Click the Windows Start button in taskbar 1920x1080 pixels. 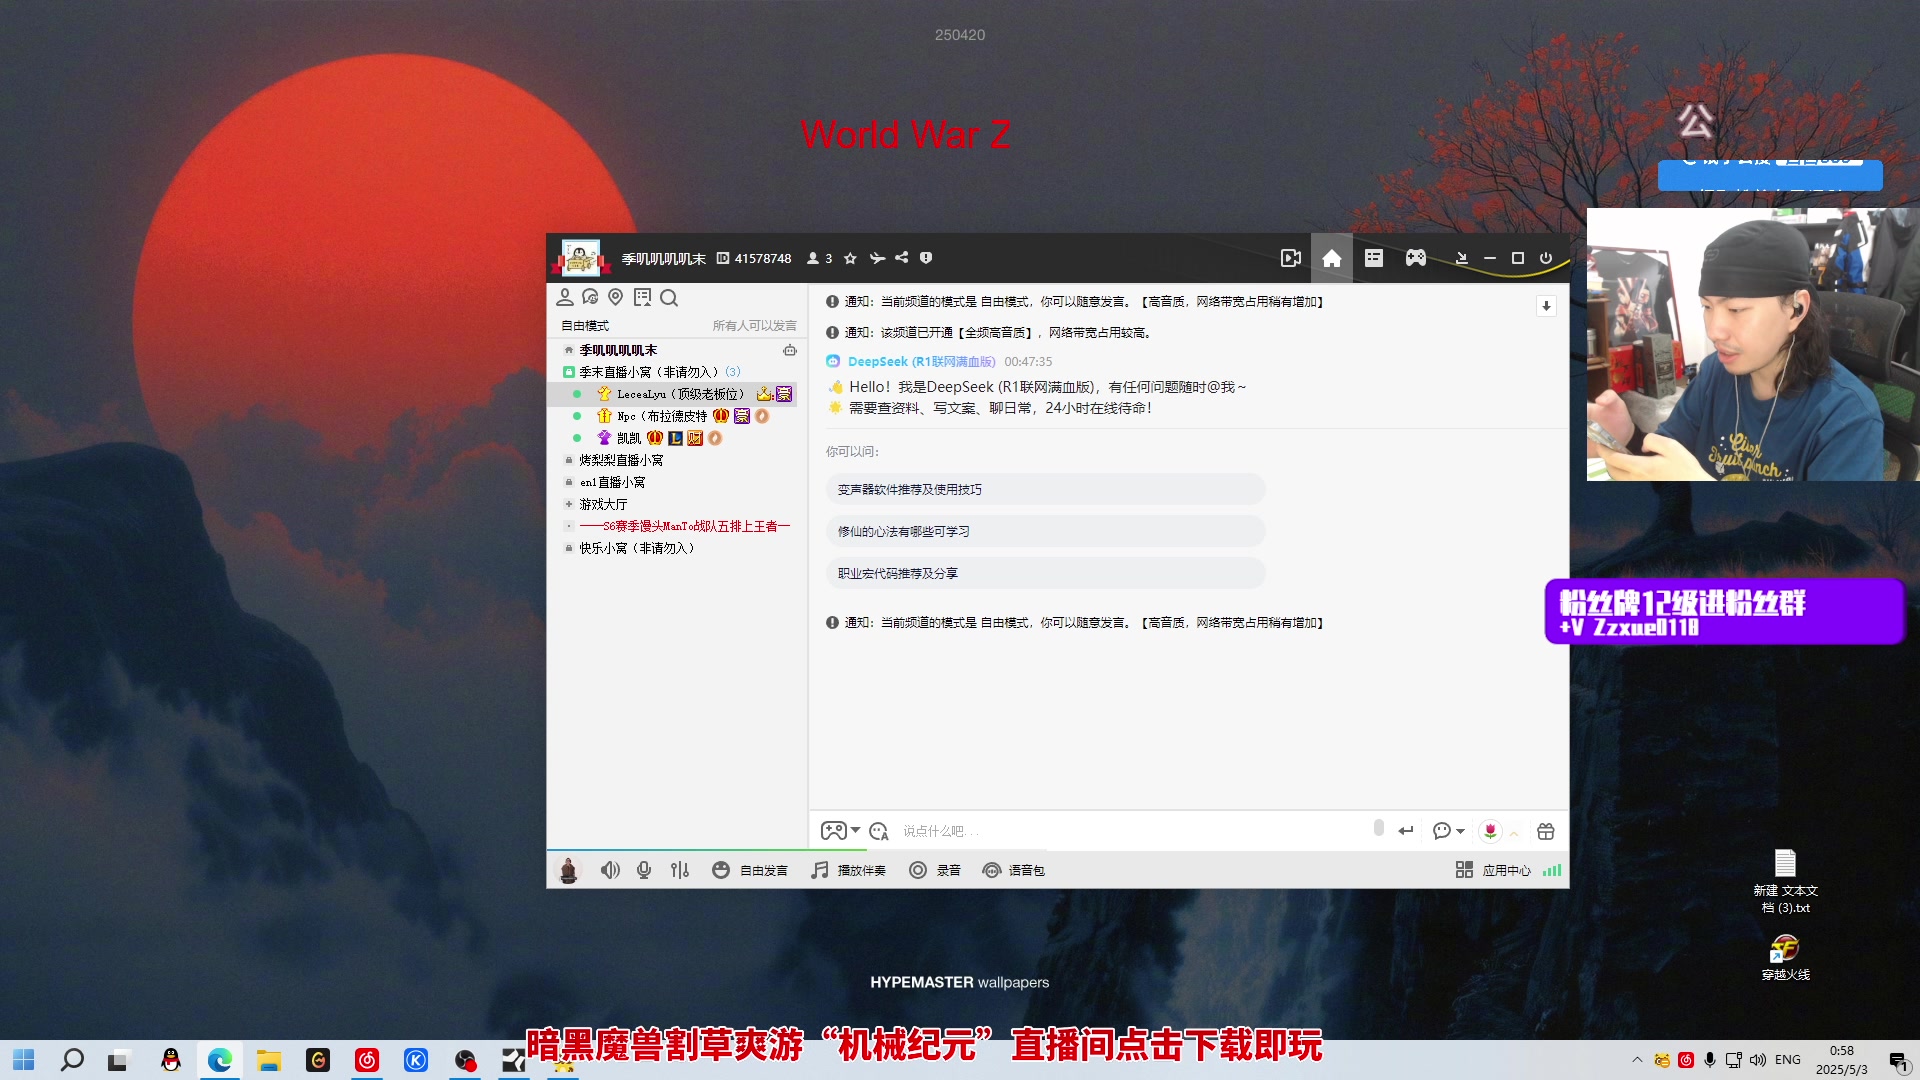24,1060
